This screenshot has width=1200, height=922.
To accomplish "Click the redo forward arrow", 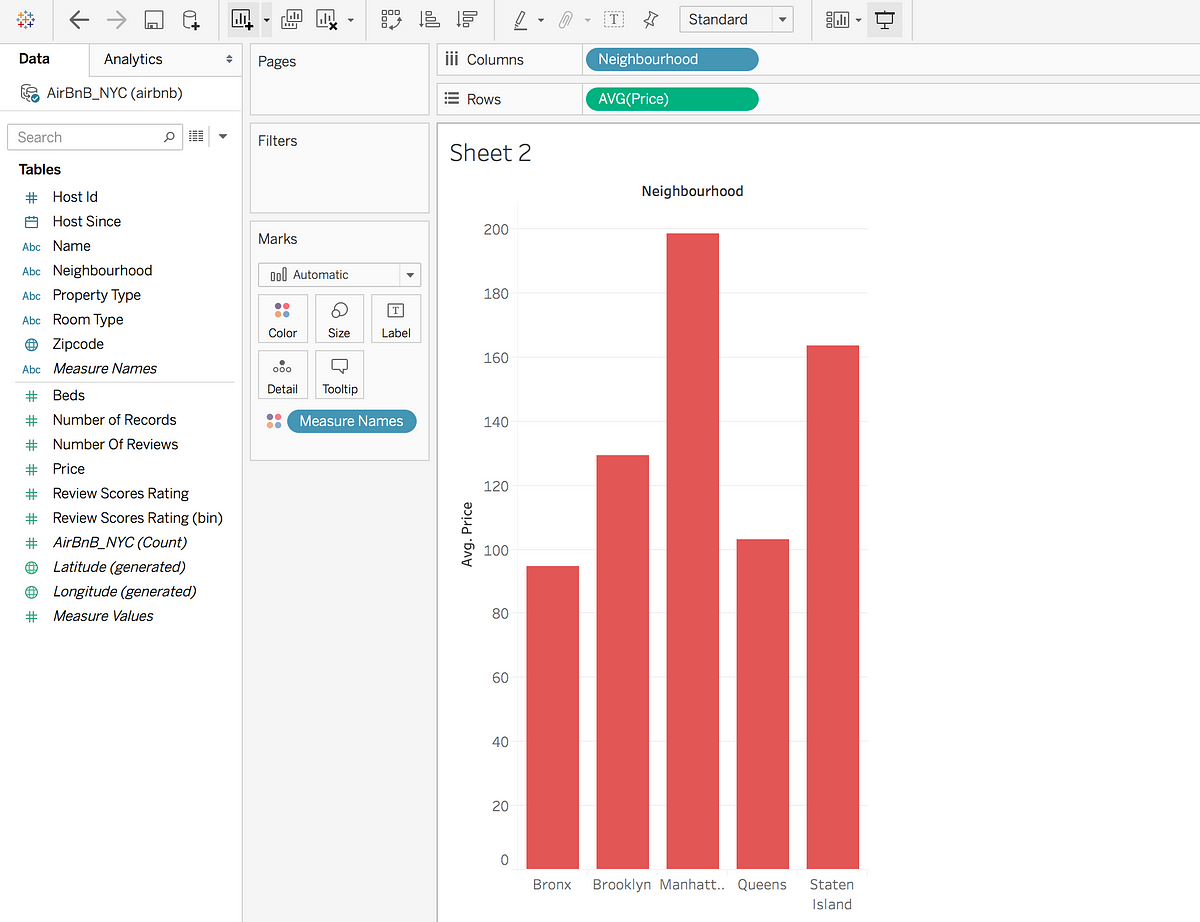I will (116, 20).
